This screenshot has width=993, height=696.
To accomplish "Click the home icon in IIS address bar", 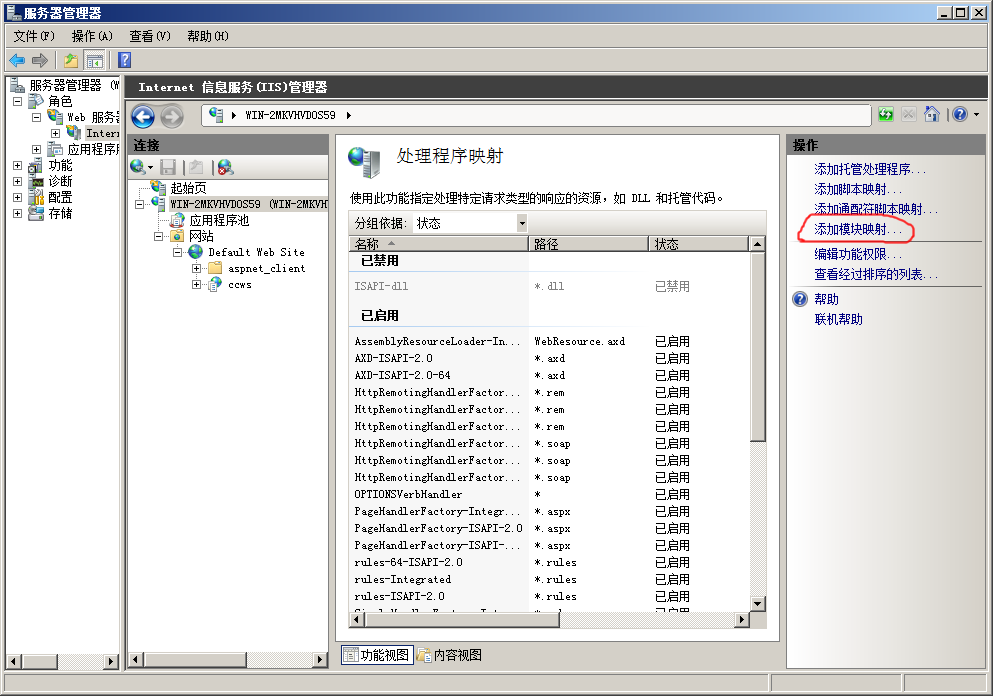I will 932,114.
